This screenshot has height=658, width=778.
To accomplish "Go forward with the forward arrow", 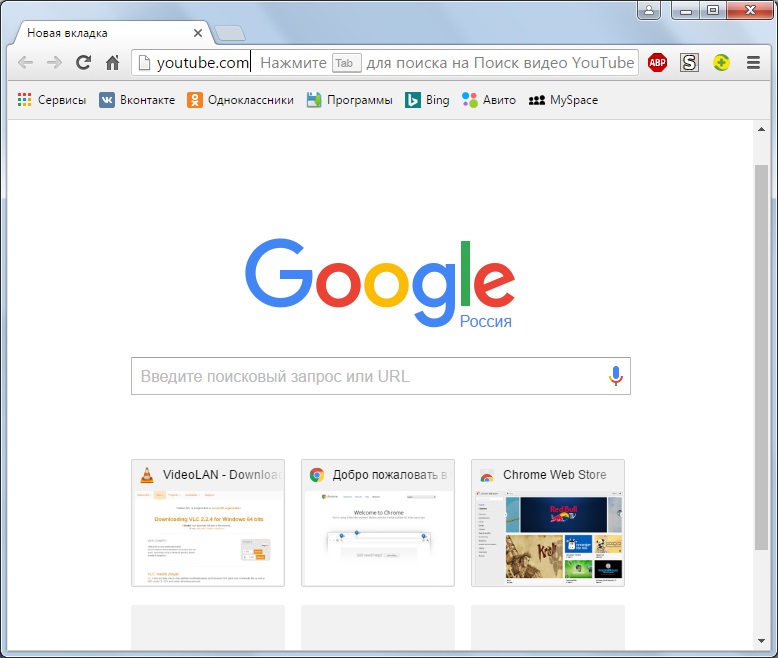I will coord(54,63).
